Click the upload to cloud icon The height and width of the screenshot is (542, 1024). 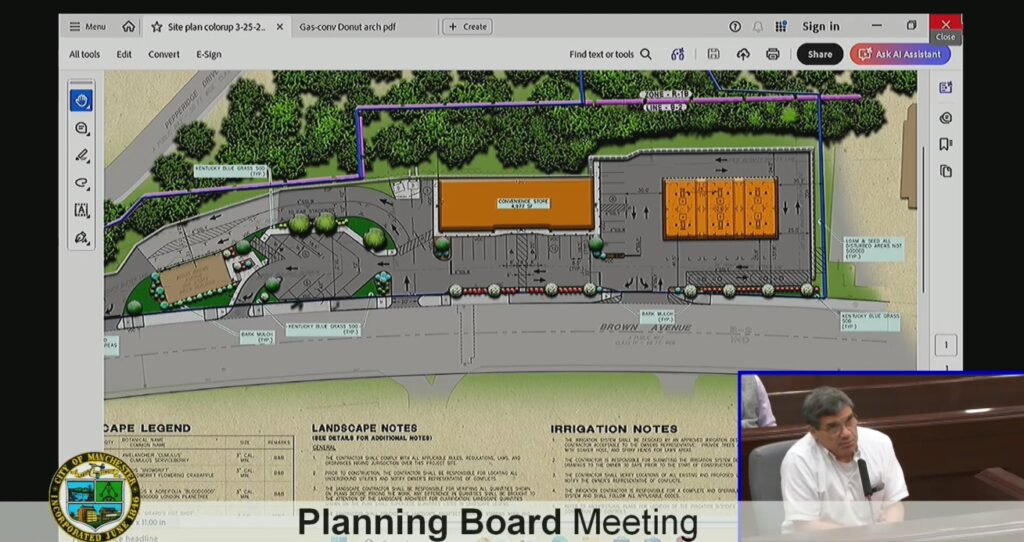click(x=743, y=54)
